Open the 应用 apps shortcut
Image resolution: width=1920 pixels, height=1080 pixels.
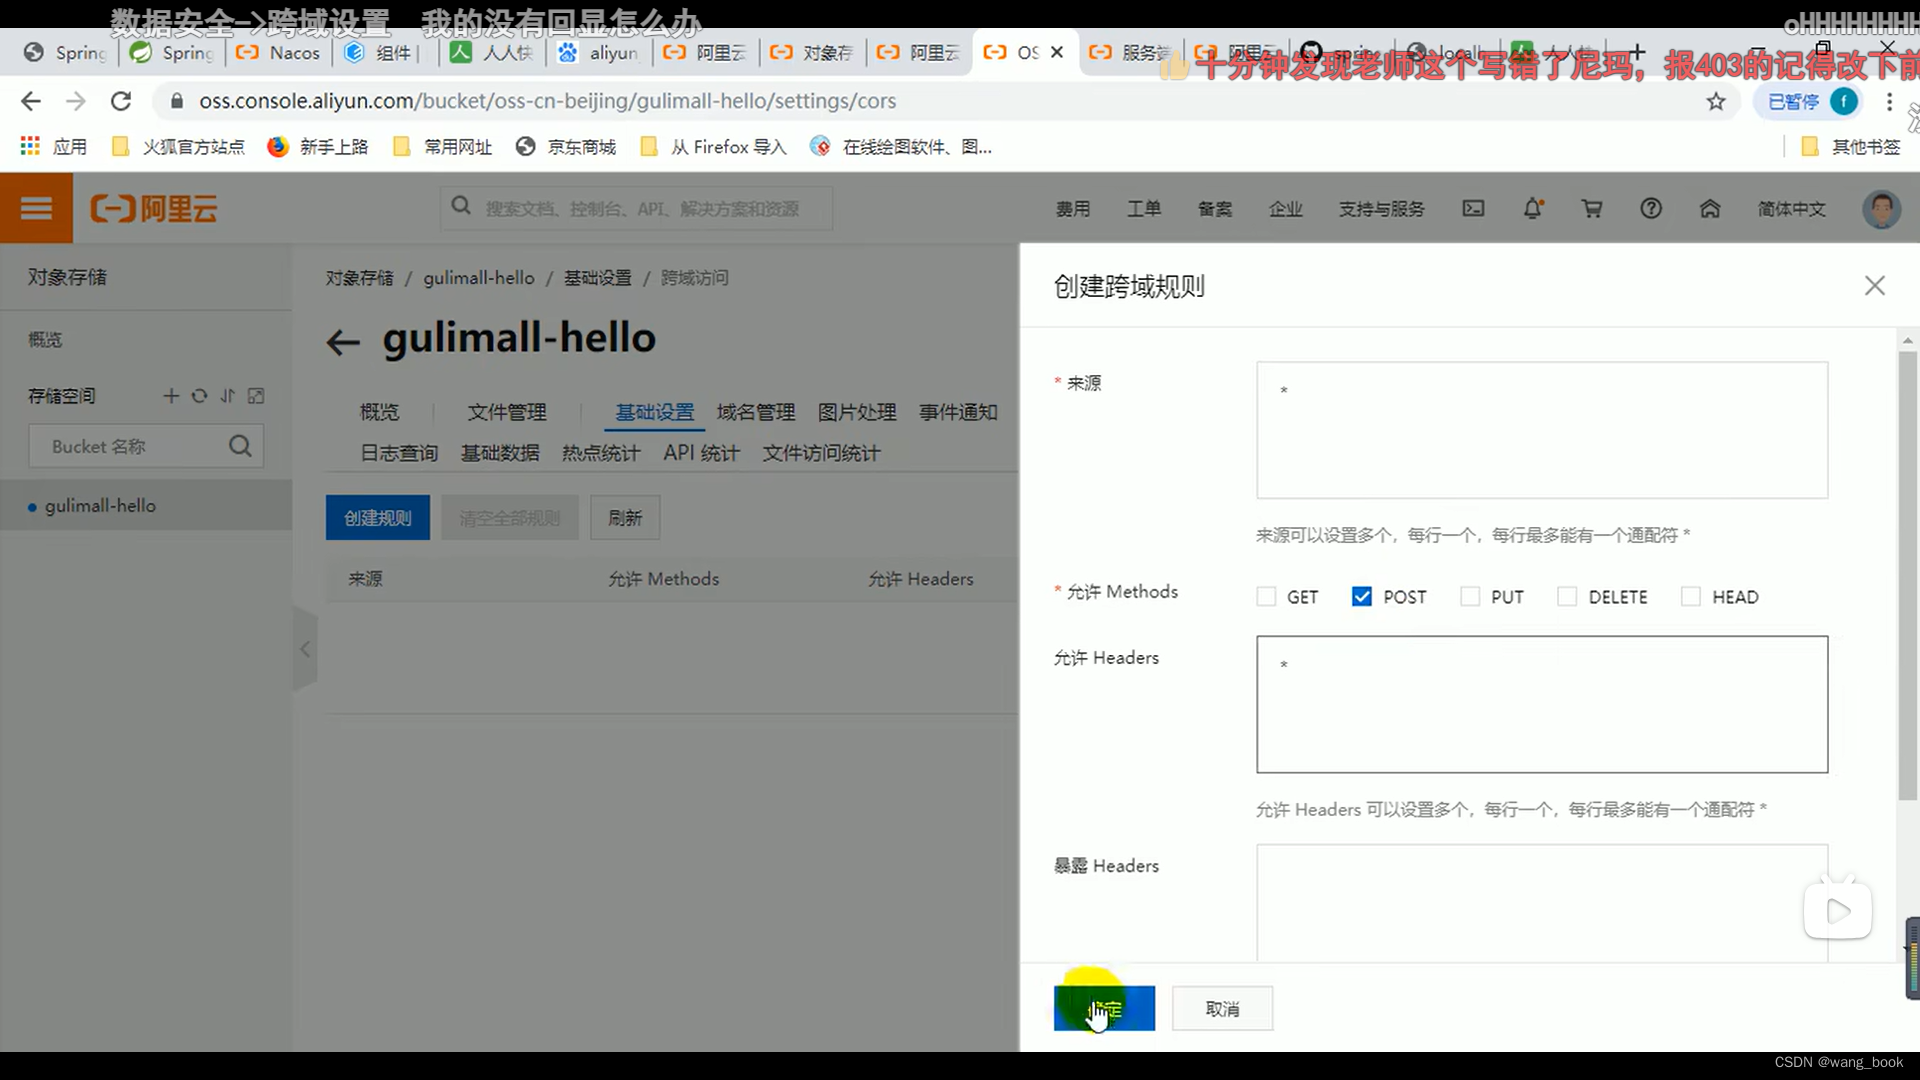(54, 147)
